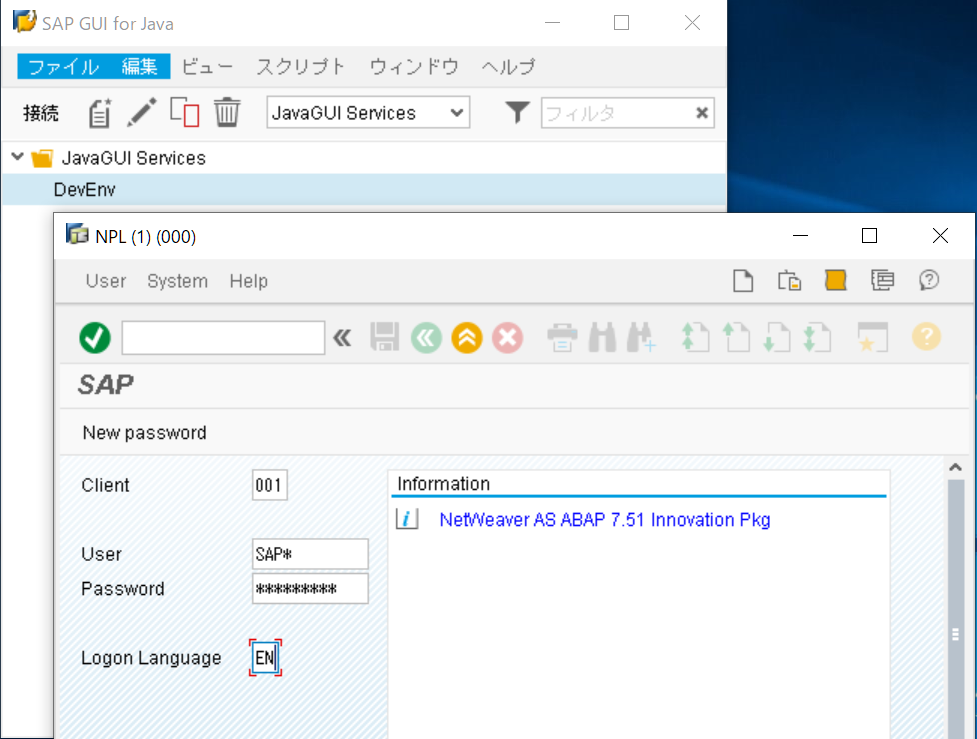977x739 pixels.
Task: Close the SAP GUI for Java window
Action: [692, 23]
